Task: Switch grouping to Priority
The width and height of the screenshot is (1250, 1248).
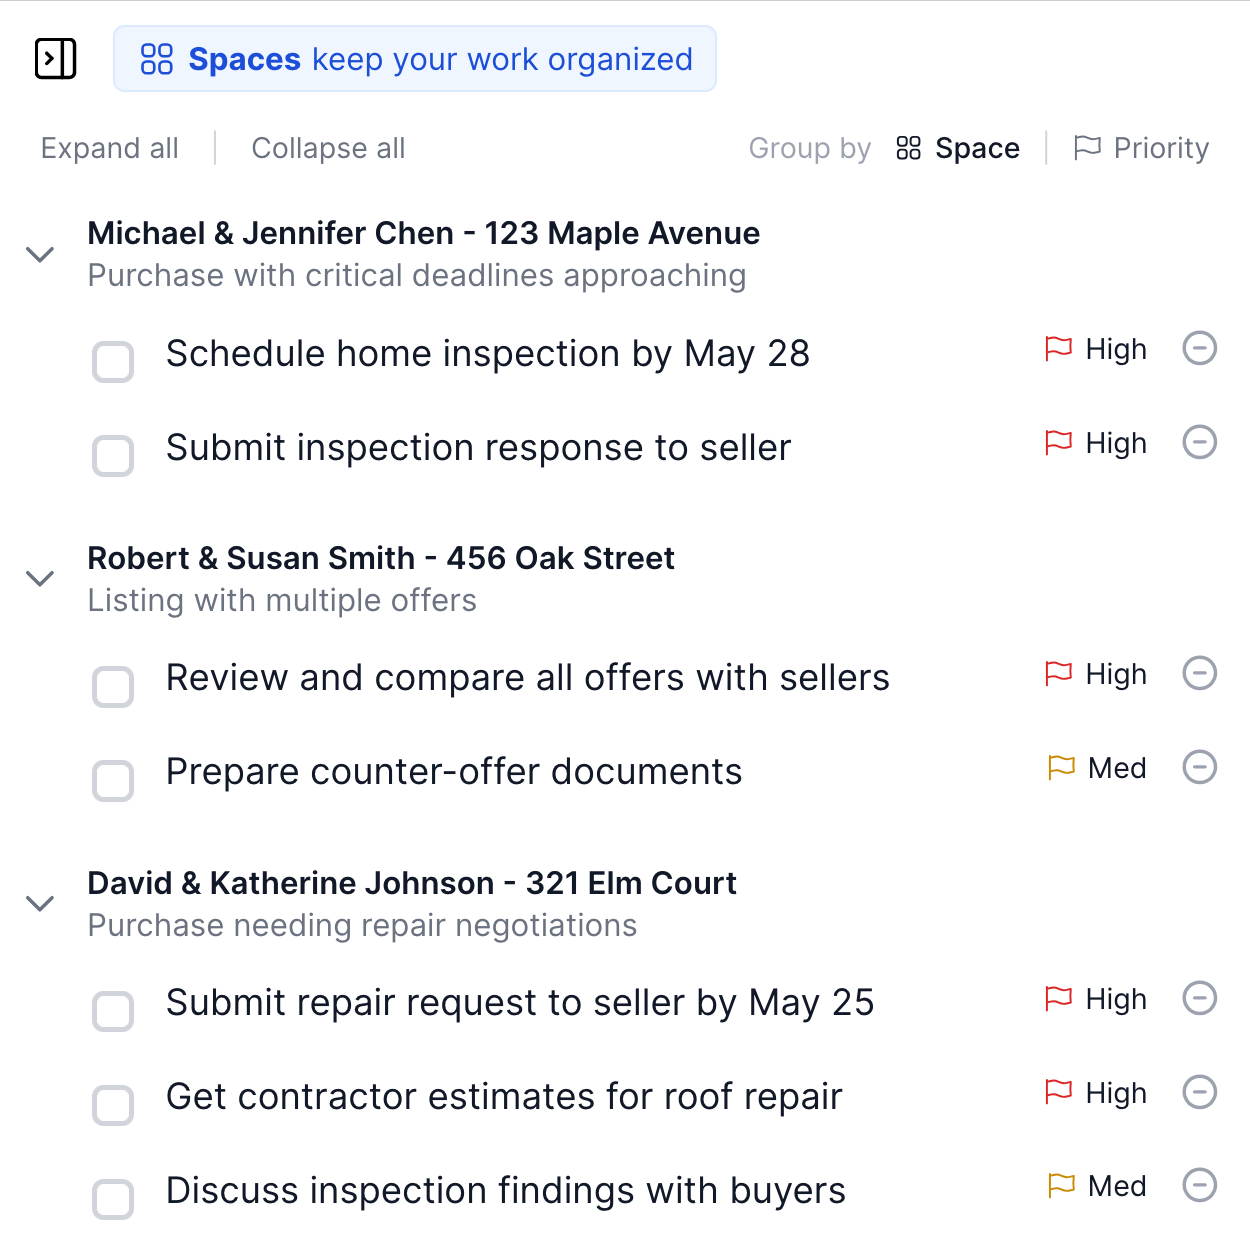Action: tap(1160, 148)
